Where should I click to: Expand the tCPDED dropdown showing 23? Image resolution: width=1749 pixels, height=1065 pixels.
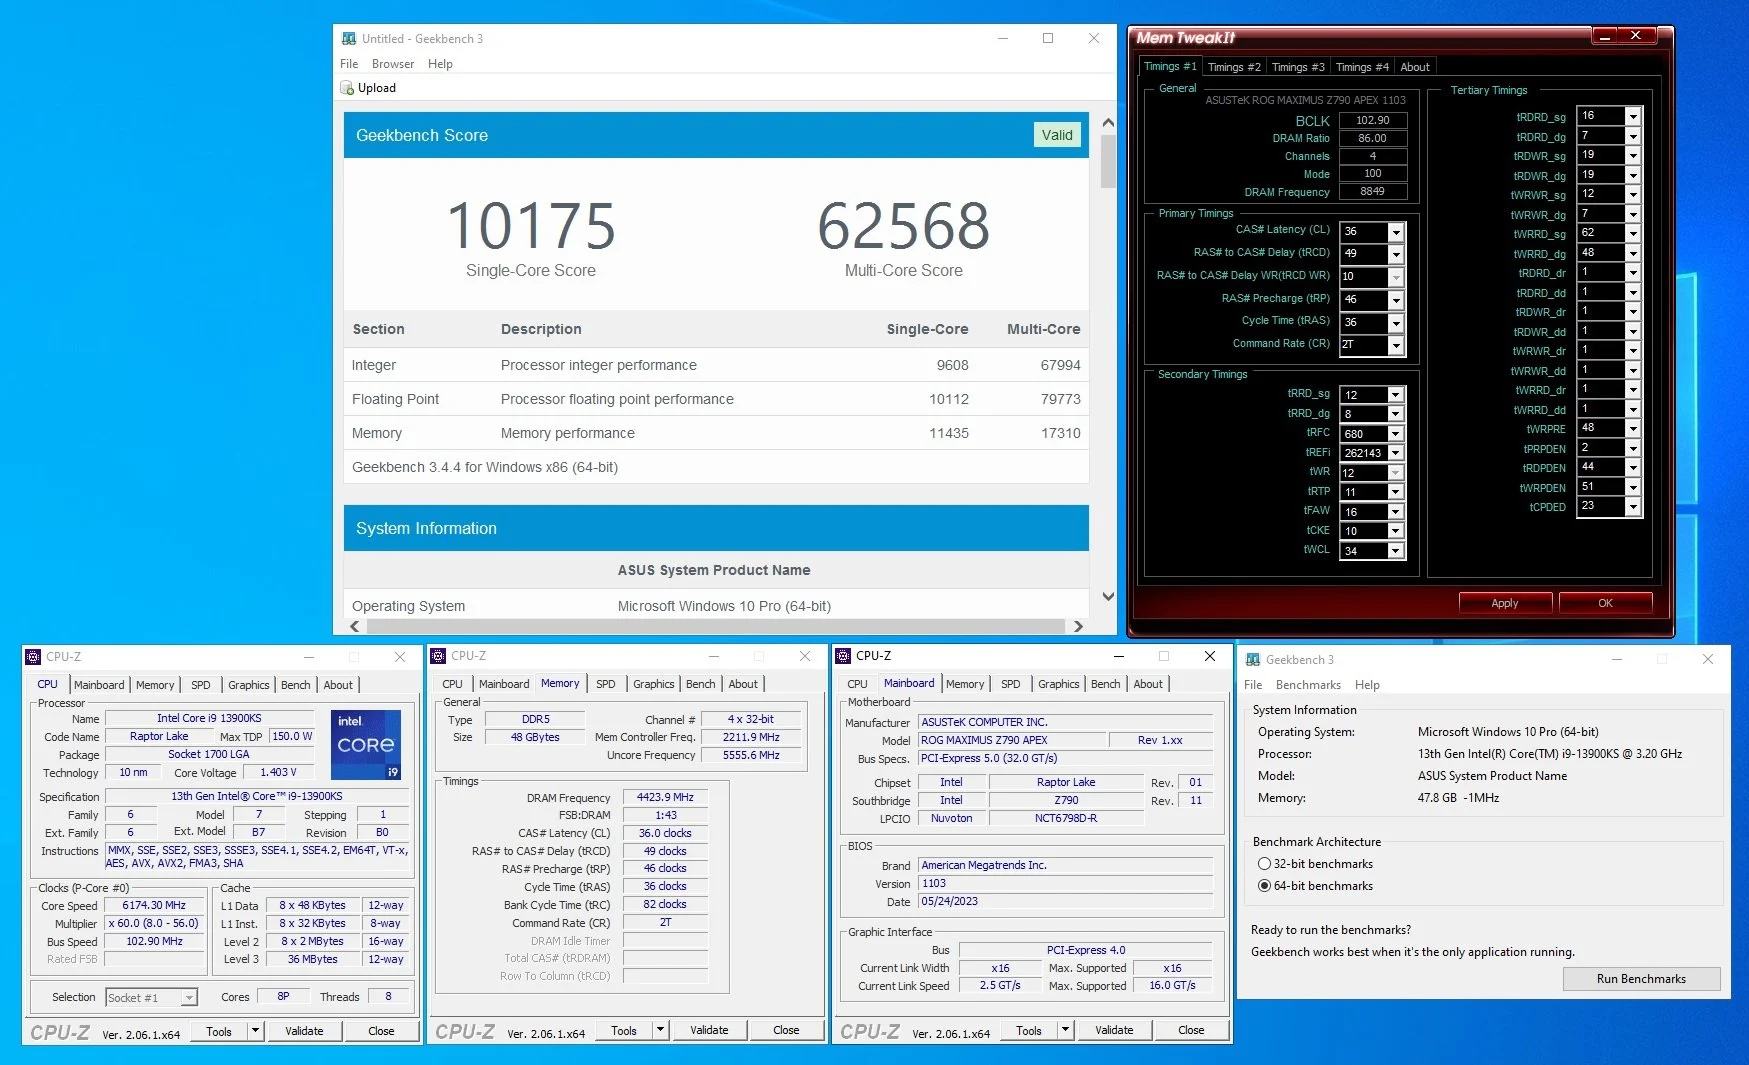click(1633, 507)
